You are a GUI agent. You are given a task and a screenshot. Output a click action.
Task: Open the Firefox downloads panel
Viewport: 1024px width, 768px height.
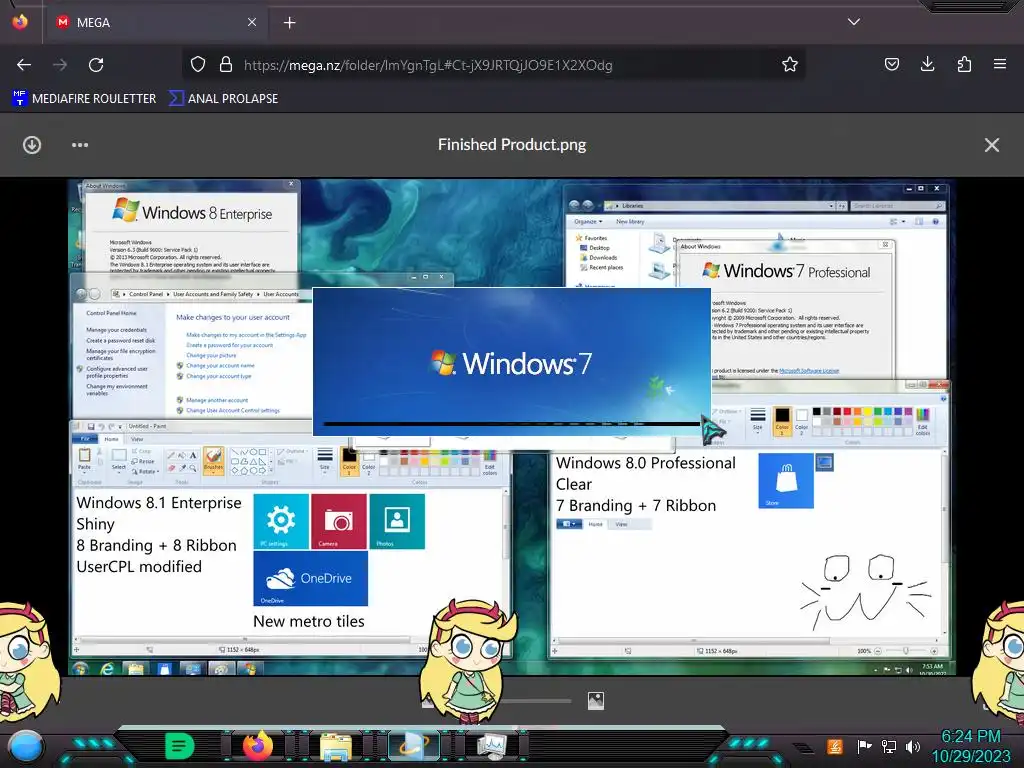point(927,64)
